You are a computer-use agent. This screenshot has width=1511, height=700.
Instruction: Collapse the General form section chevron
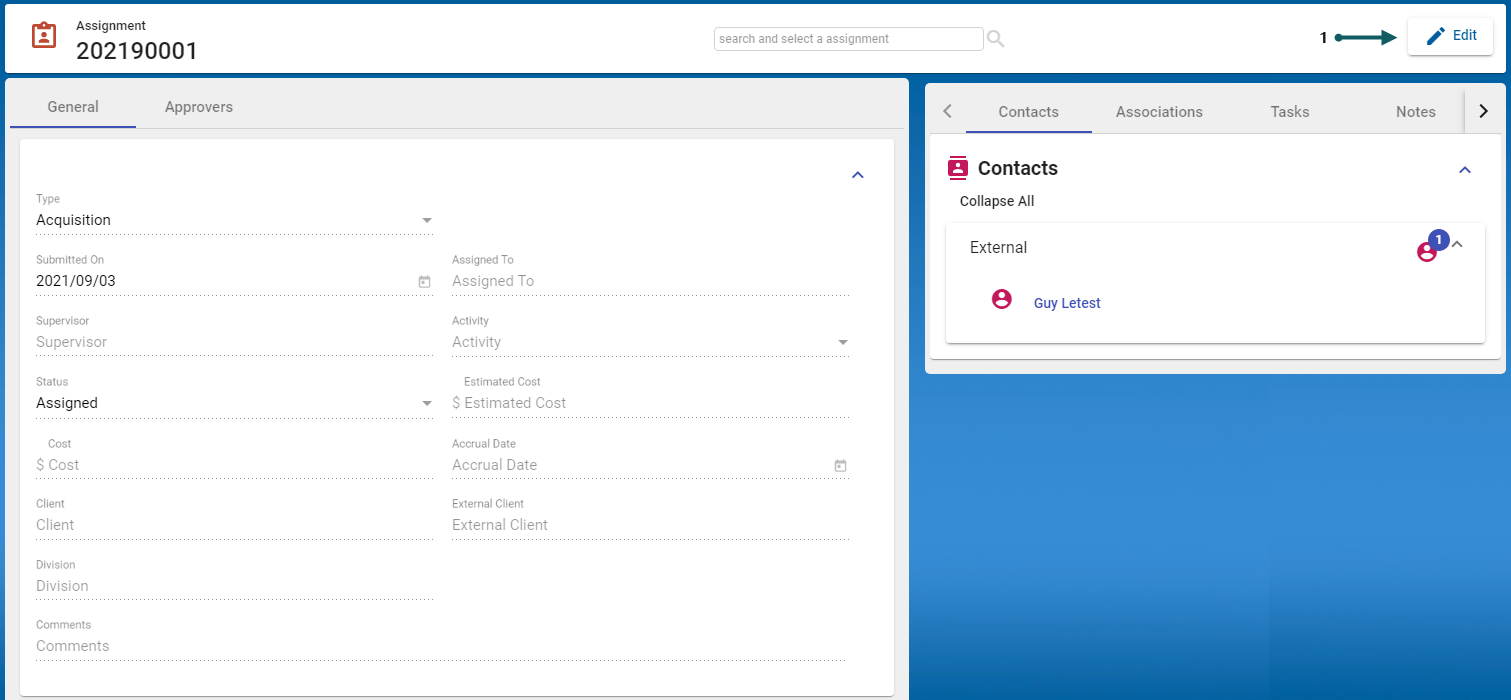857,175
